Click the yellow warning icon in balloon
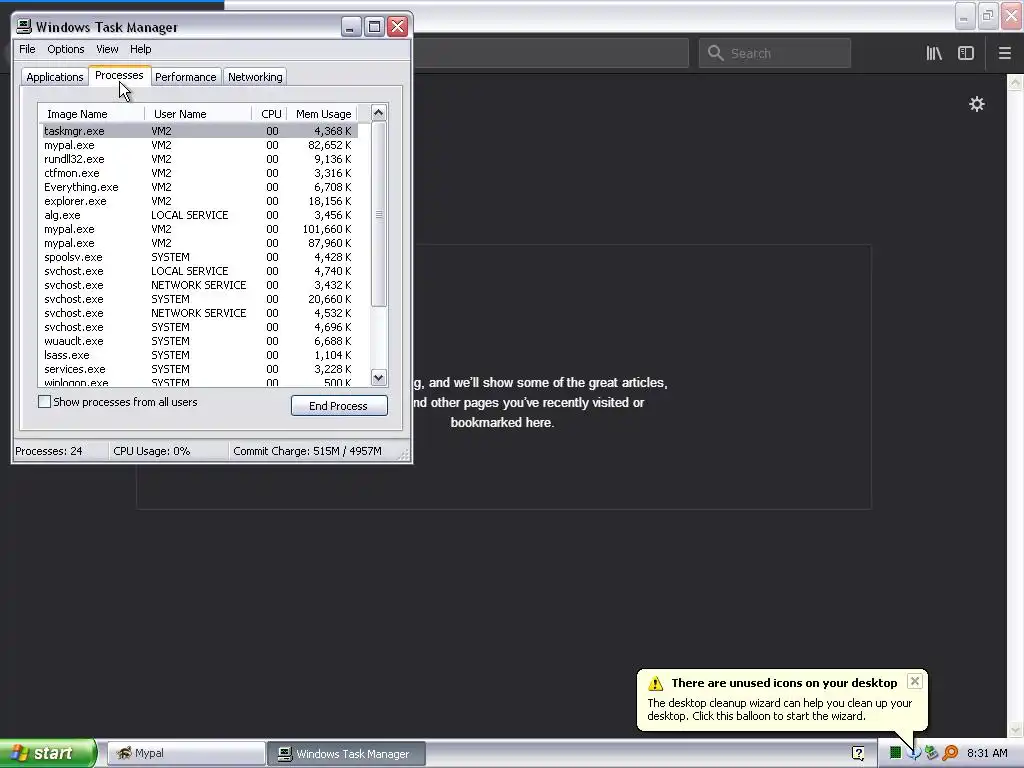 coord(655,684)
